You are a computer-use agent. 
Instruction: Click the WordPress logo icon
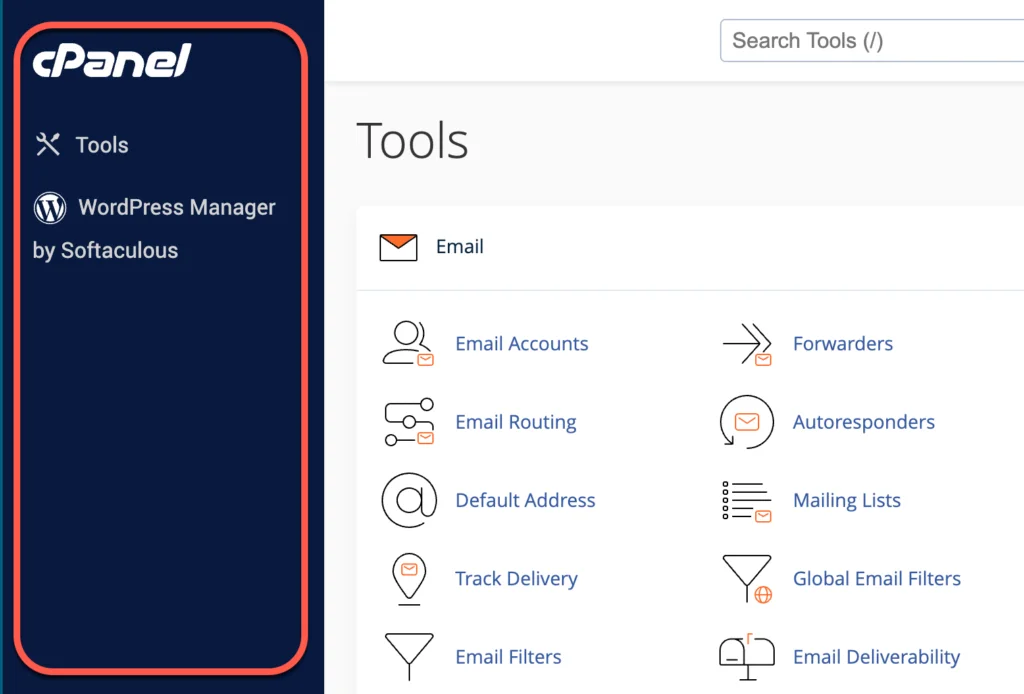click(50, 208)
